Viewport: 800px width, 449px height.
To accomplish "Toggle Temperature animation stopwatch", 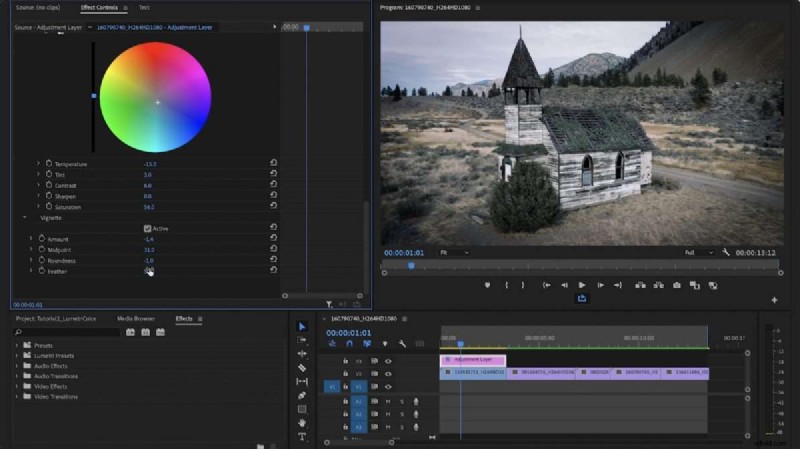I will pyautogui.click(x=49, y=163).
